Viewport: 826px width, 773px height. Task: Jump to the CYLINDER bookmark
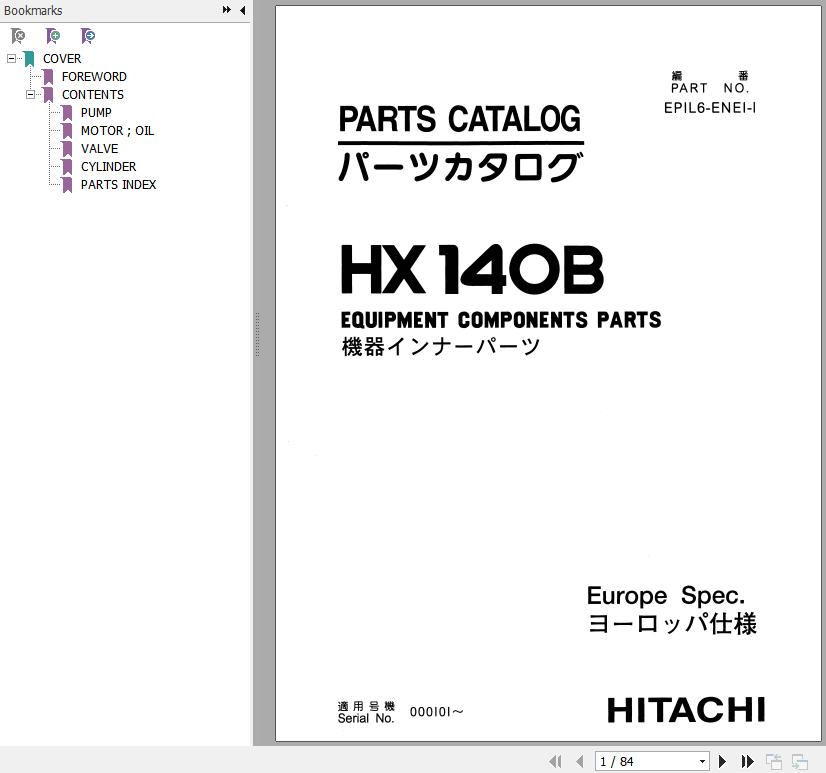(x=109, y=167)
